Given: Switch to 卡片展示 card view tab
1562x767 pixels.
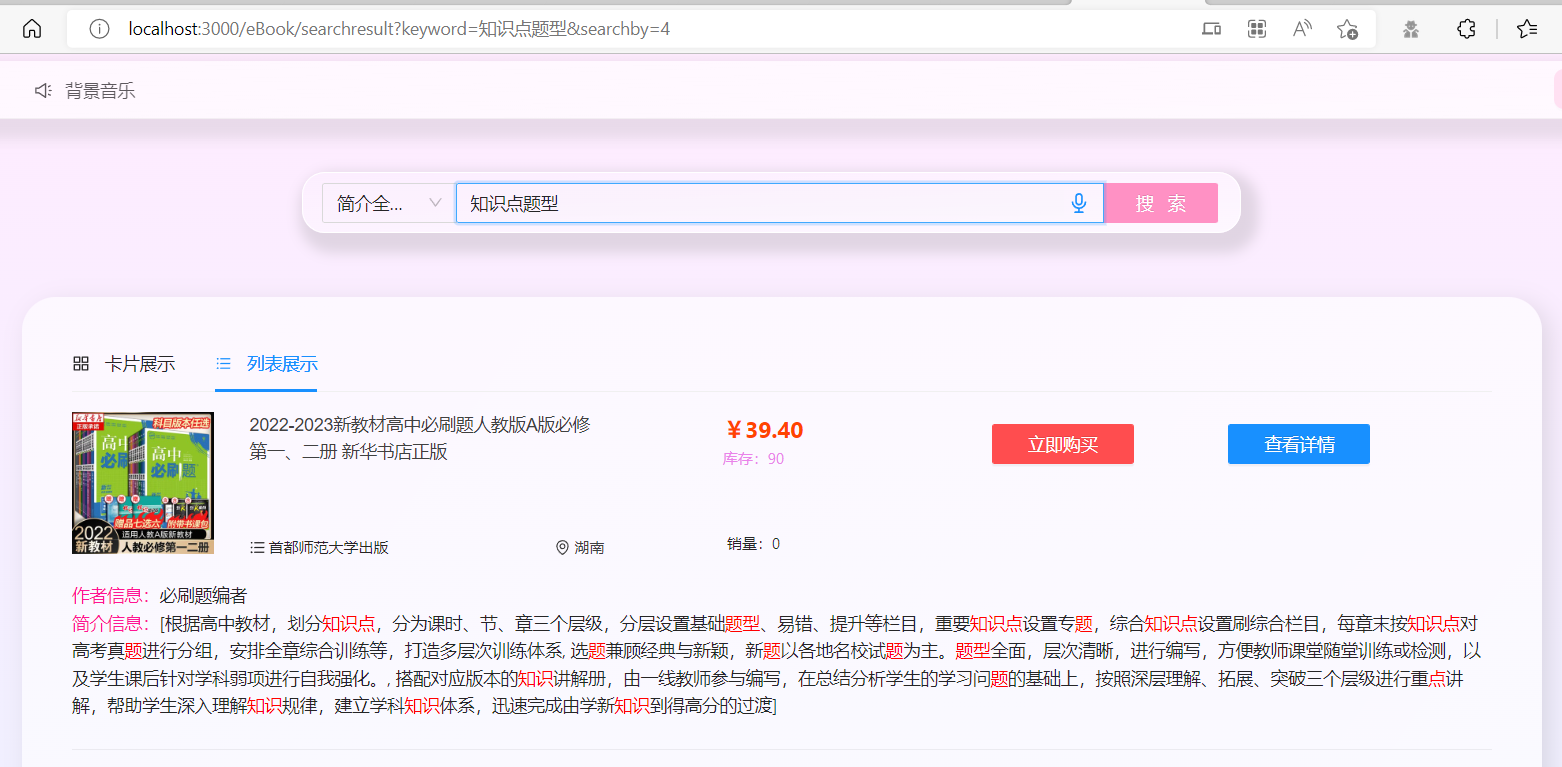Looking at the screenshot, I should click(125, 364).
